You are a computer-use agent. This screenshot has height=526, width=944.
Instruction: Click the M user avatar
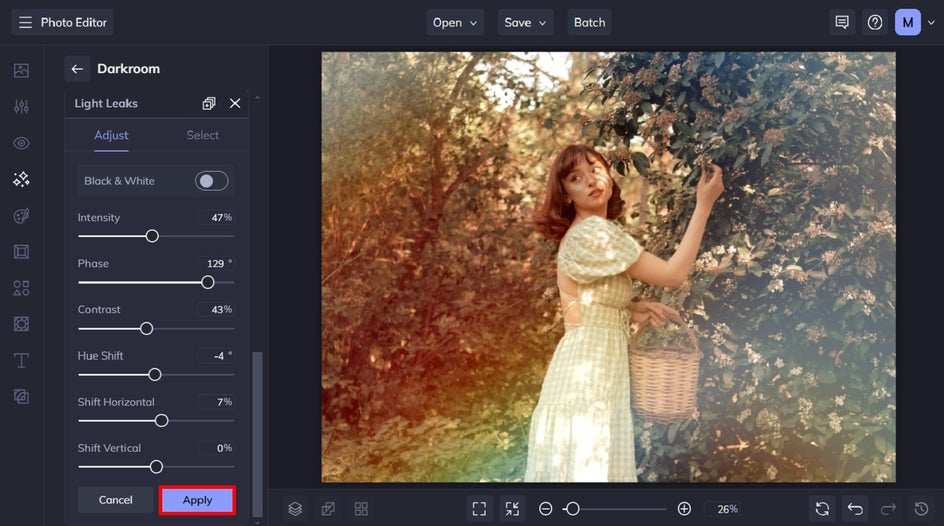907,22
